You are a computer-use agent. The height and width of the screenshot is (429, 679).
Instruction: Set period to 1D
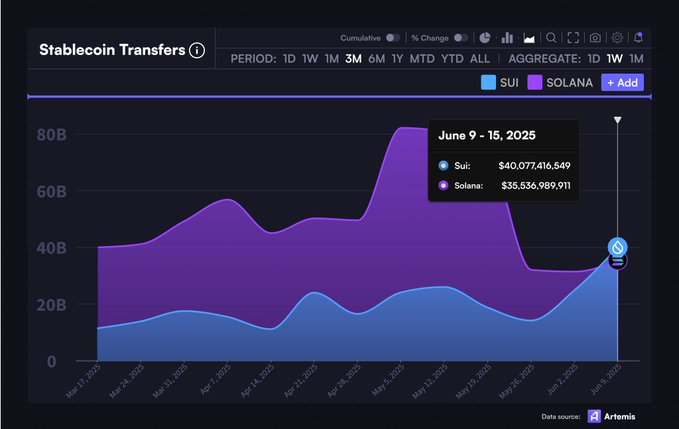click(x=289, y=59)
